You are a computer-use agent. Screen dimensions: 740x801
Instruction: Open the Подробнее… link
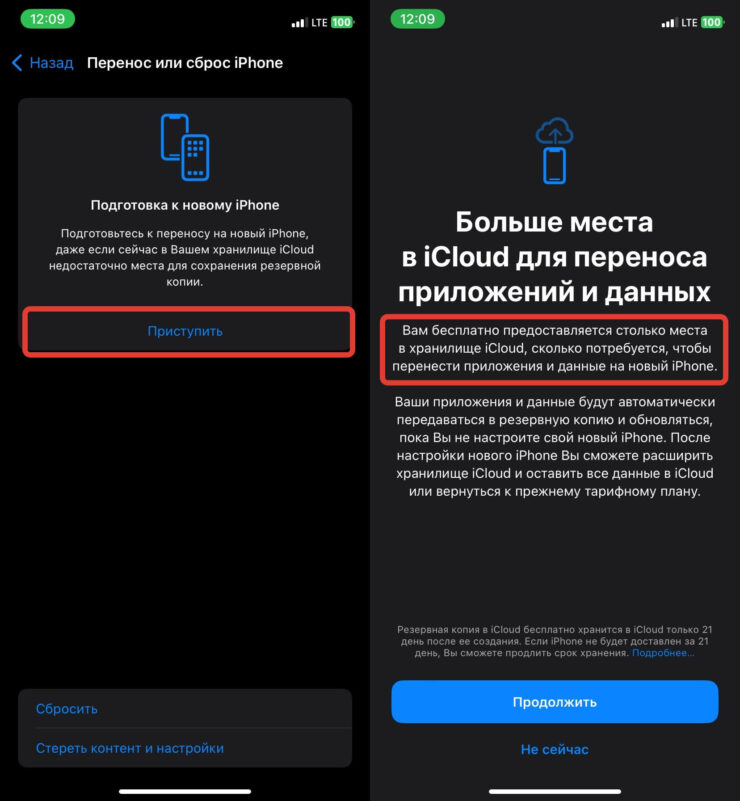coord(663,653)
